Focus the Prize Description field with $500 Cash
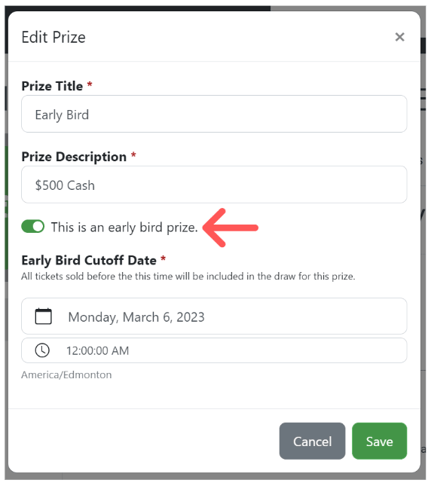 coord(214,185)
